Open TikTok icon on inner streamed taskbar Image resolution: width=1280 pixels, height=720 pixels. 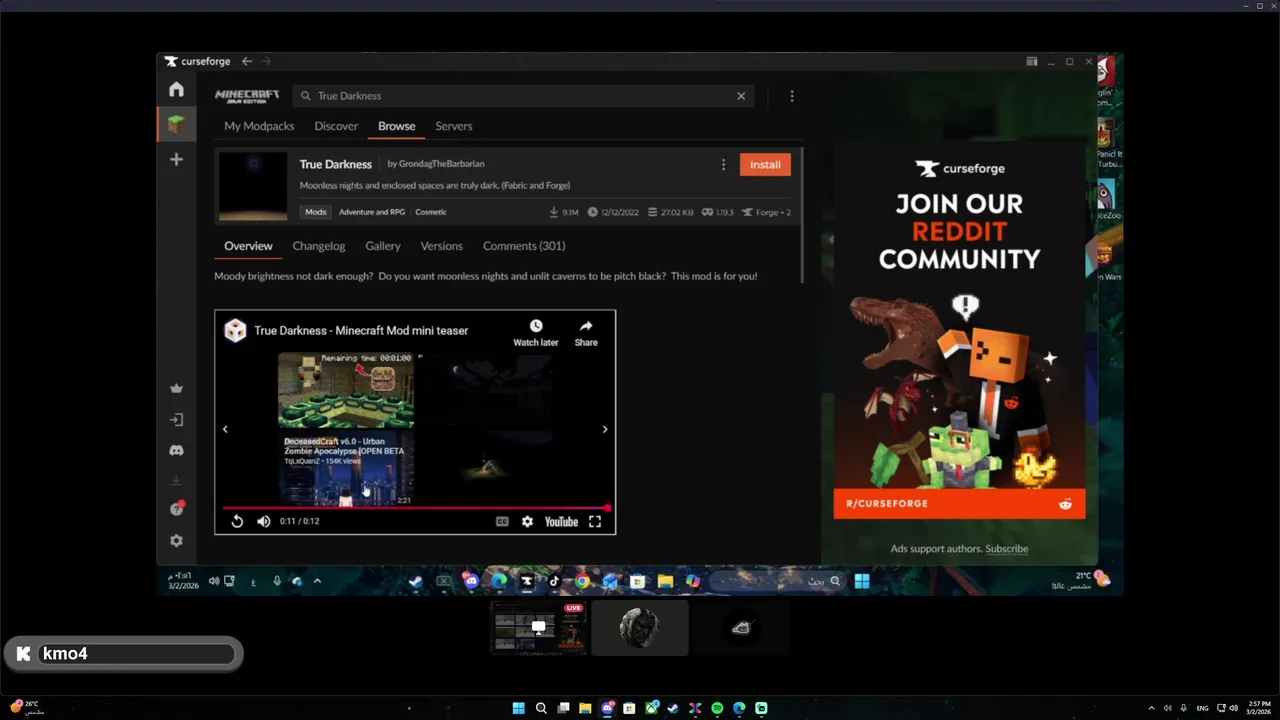click(x=554, y=581)
